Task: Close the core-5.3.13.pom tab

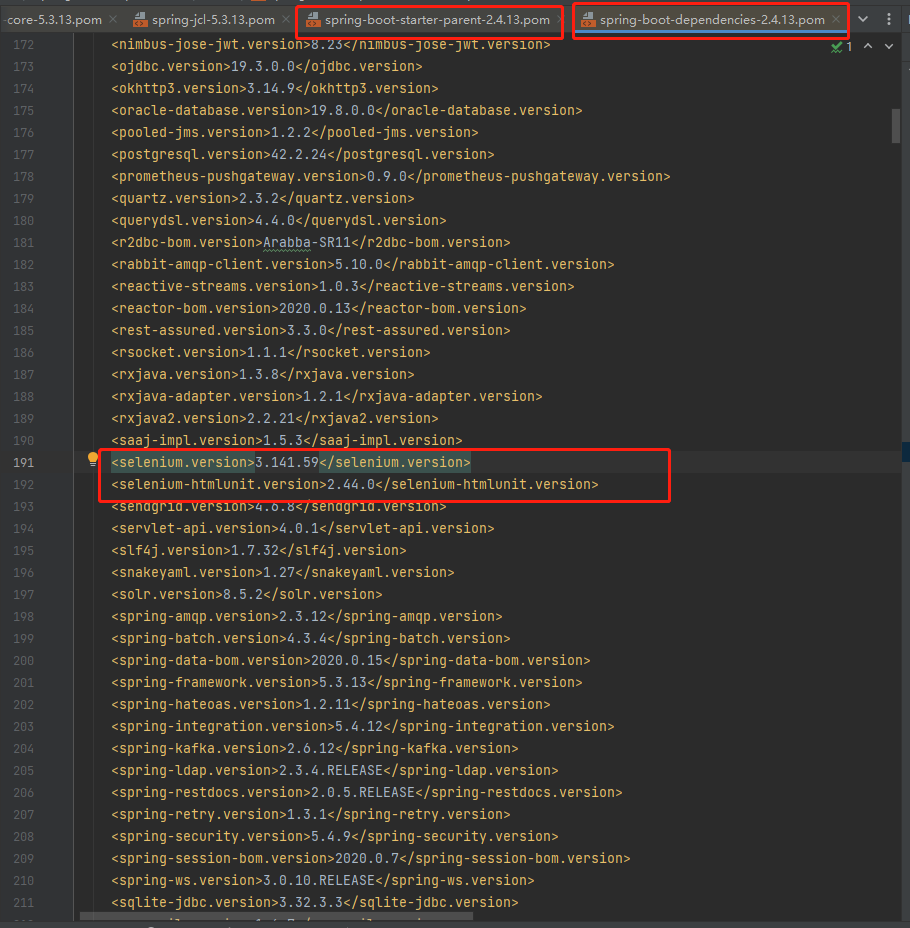Action: [x=113, y=20]
